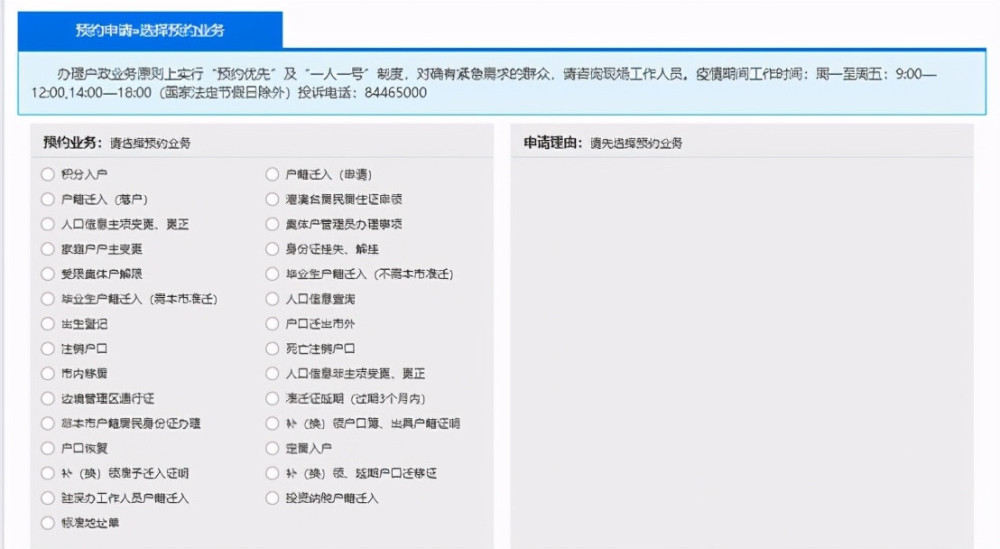Image resolution: width=1000 pixels, height=549 pixels.
Task: Pick the 港澳台居民居住证申领 option
Action: coord(272,199)
